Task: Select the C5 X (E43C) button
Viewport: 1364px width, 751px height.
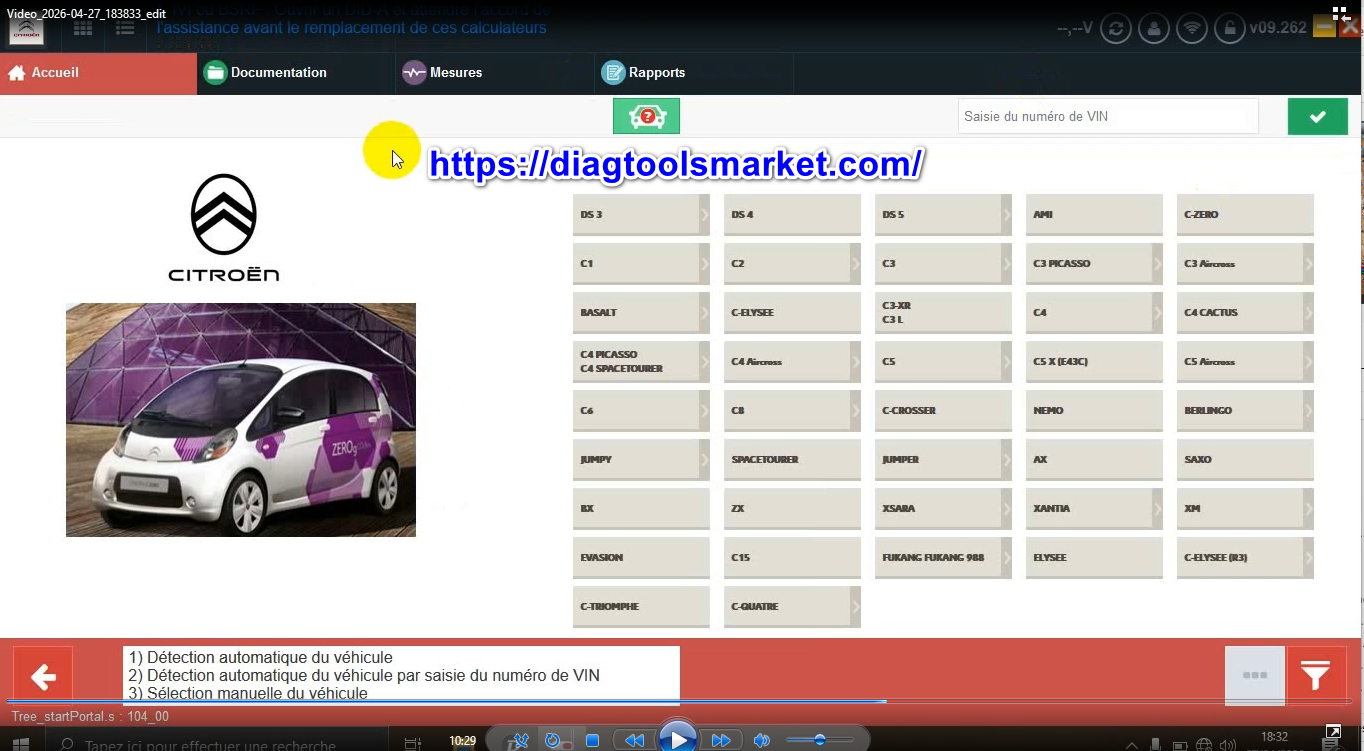Action: 1094,362
